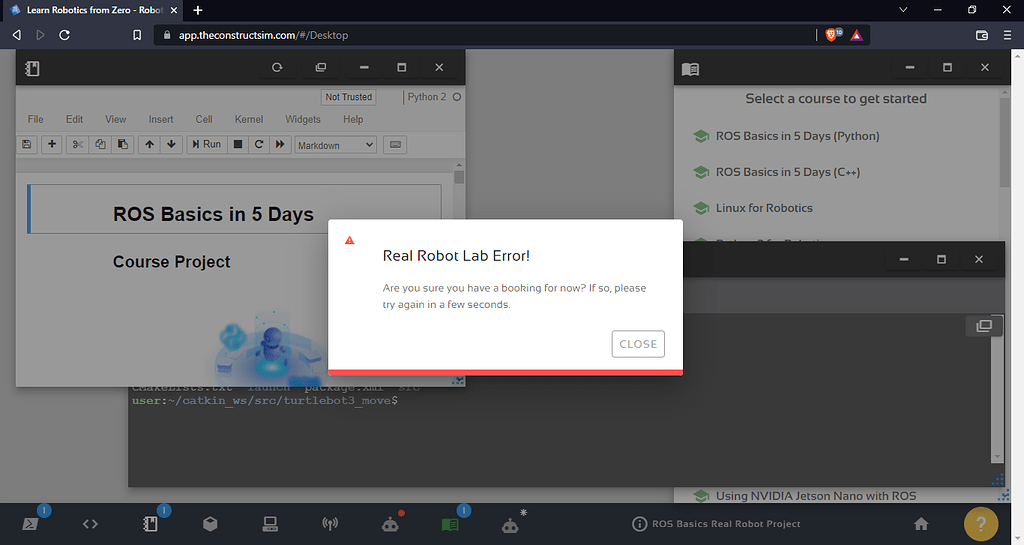Image resolution: width=1024 pixels, height=545 pixels.
Task: Open the shell terminal icon in bottom dock
Action: (30, 523)
